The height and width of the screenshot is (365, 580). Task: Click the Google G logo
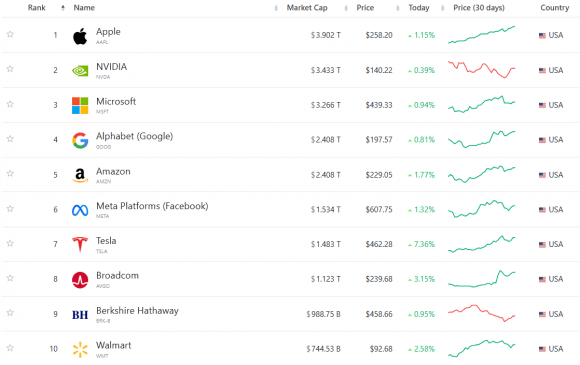[x=80, y=140]
